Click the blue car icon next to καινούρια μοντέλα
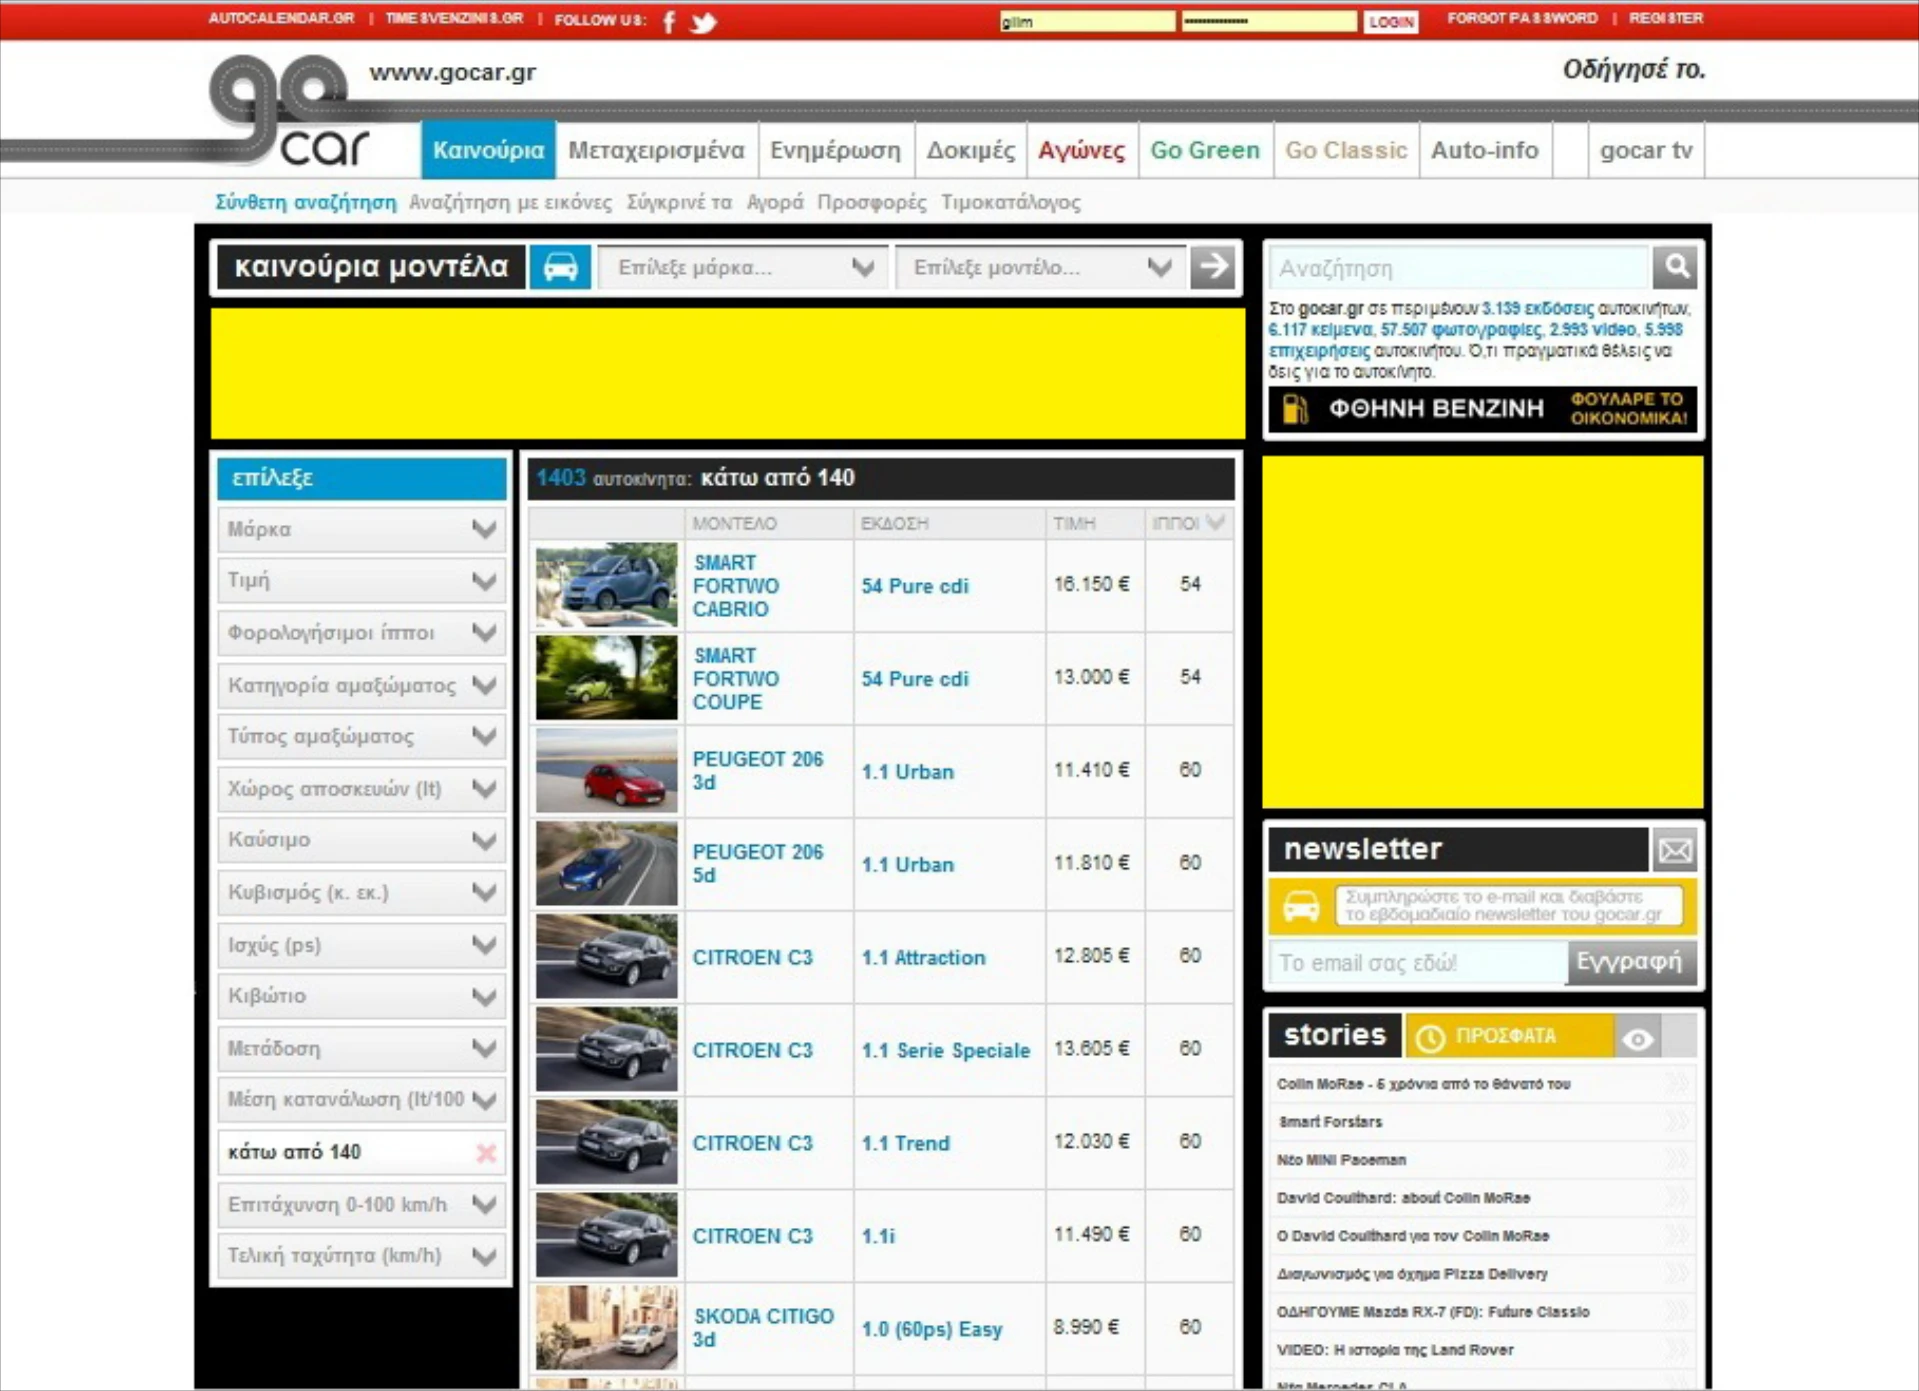Screen dimensions: 1919x1391 [560, 267]
